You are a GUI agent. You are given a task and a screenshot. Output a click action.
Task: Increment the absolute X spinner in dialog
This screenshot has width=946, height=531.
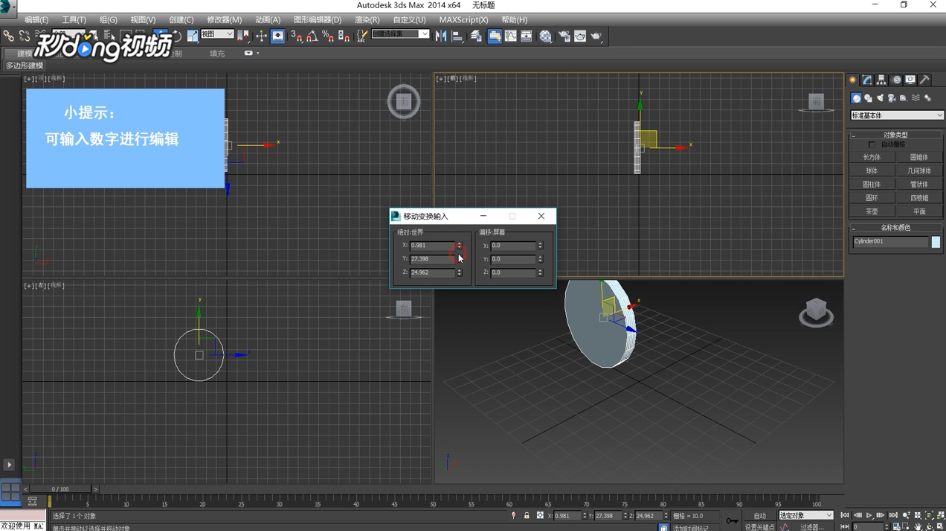pyautogui.click(x=459, y=243)
